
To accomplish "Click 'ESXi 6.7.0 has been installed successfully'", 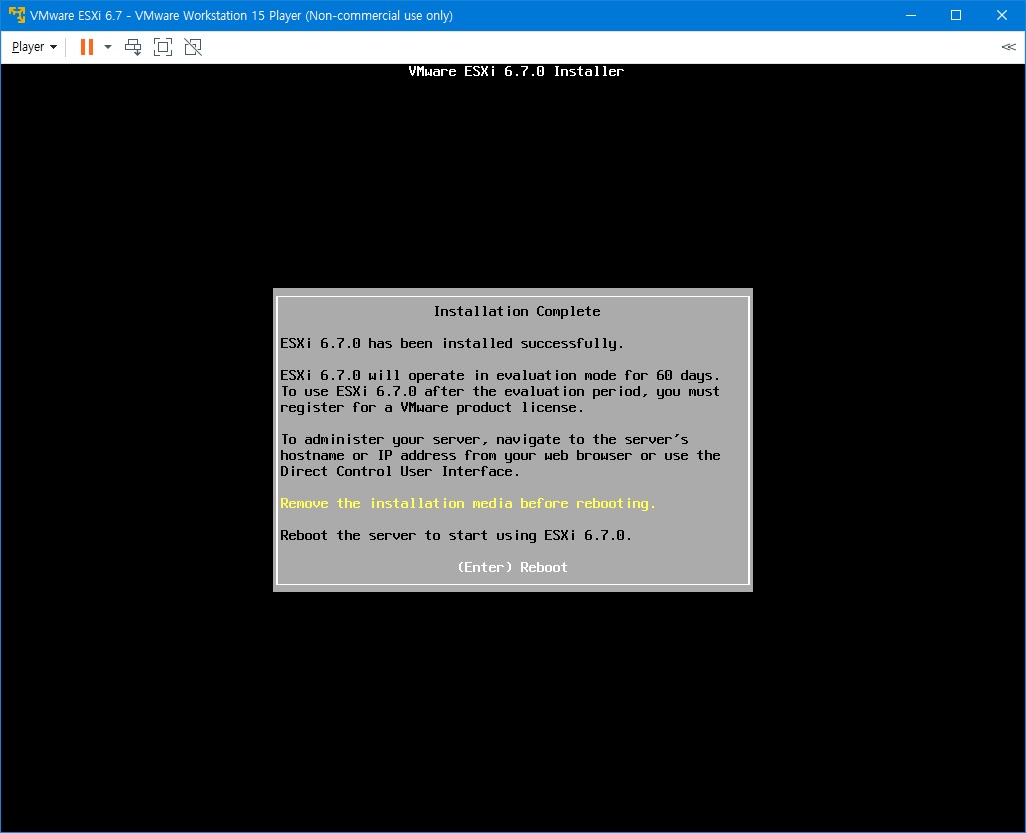I will click(x=451, y=344).
